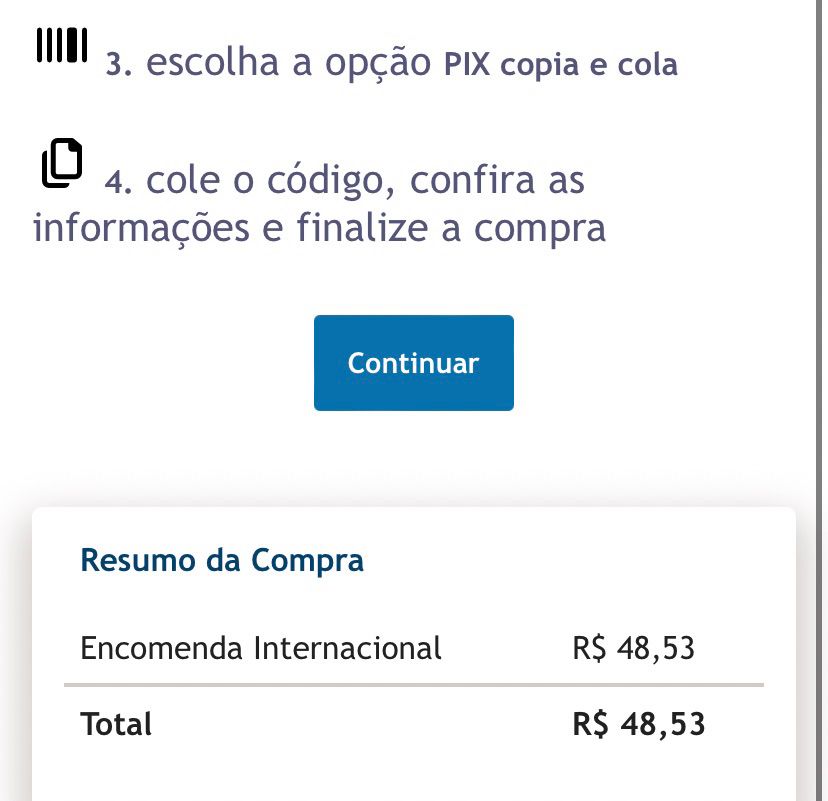This screenshot has width=828, height=801.
Task: Click the step number 3. label
Action: (x=118, y=64)
